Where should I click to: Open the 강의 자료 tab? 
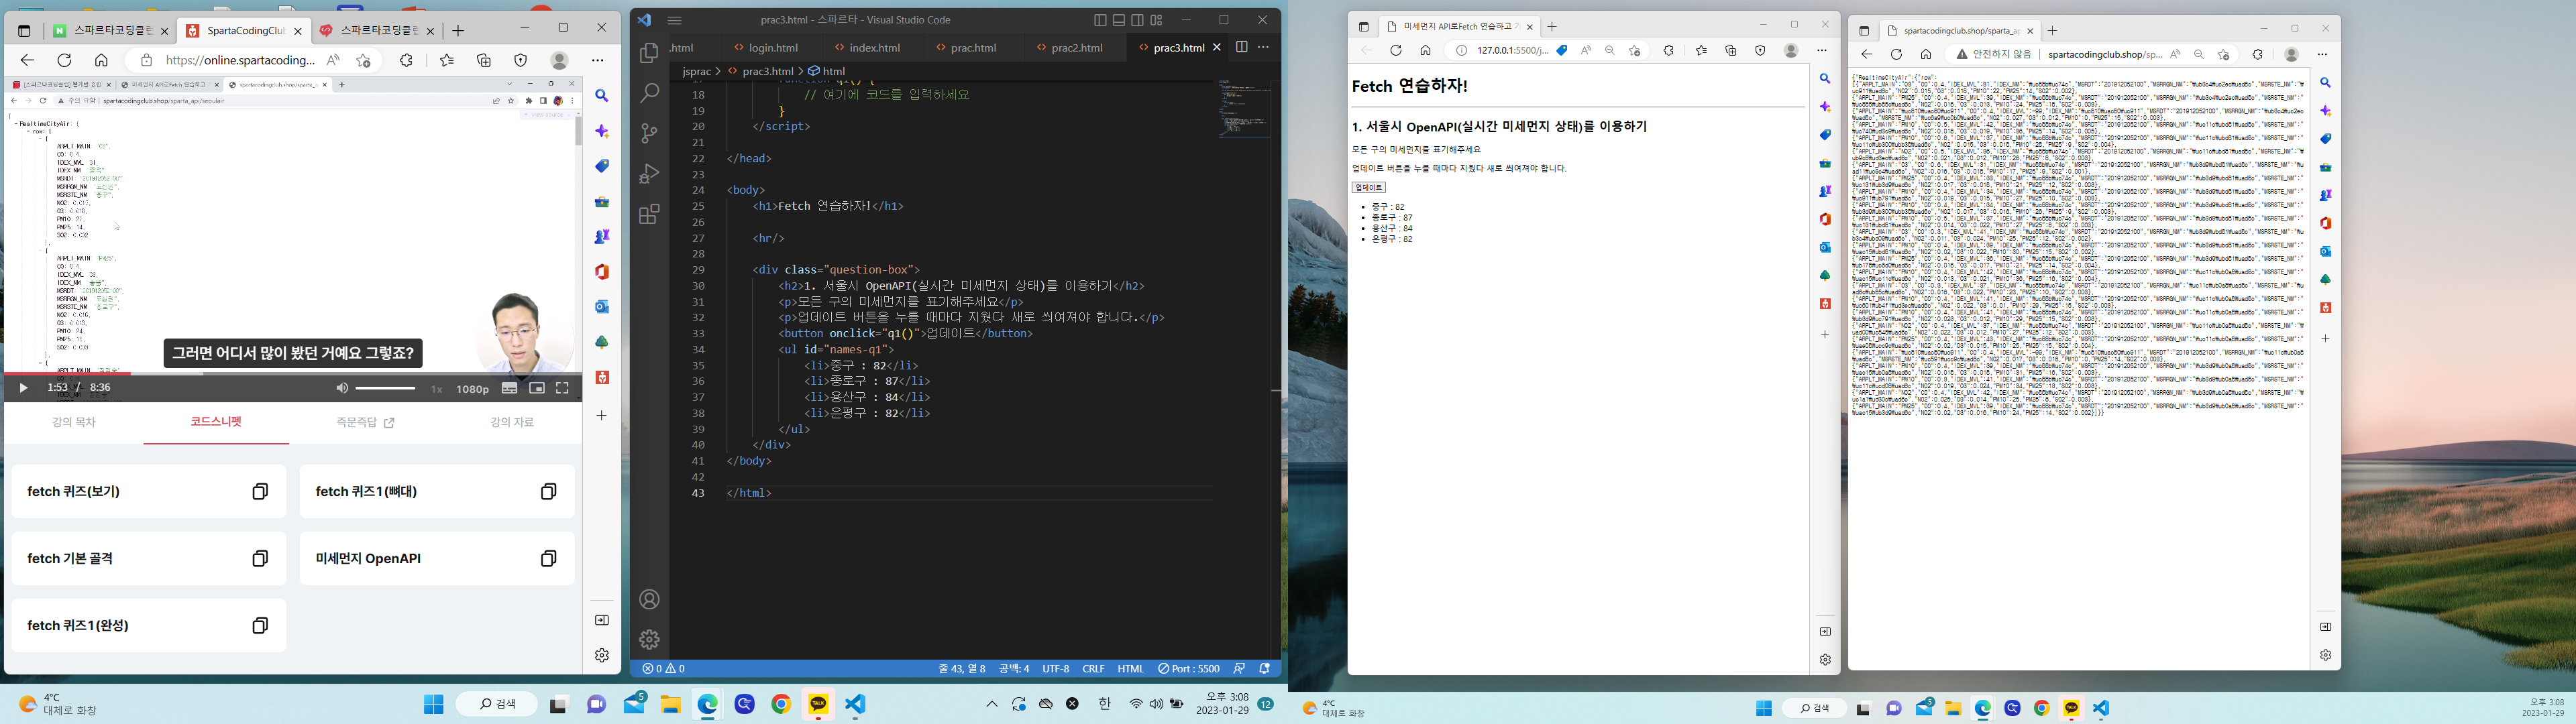pos(512,422)
